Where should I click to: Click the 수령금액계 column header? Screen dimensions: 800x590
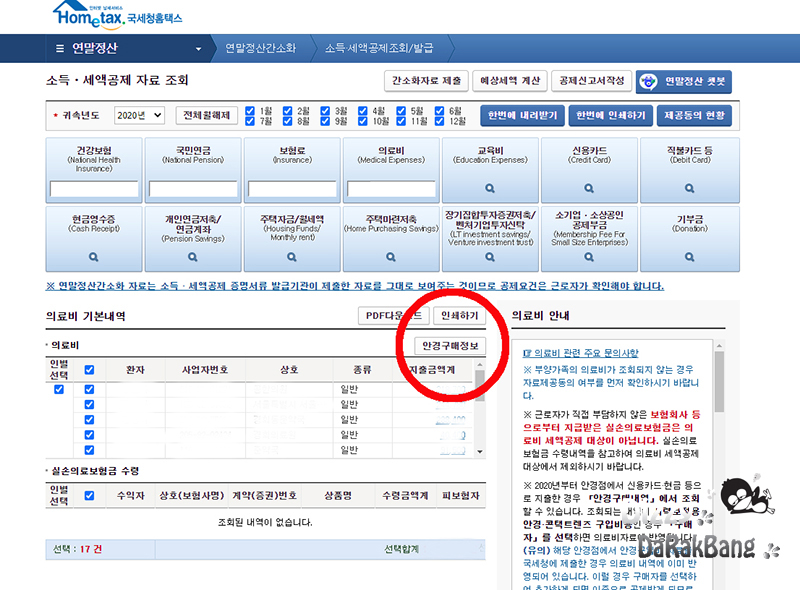(x=406, y=496)
